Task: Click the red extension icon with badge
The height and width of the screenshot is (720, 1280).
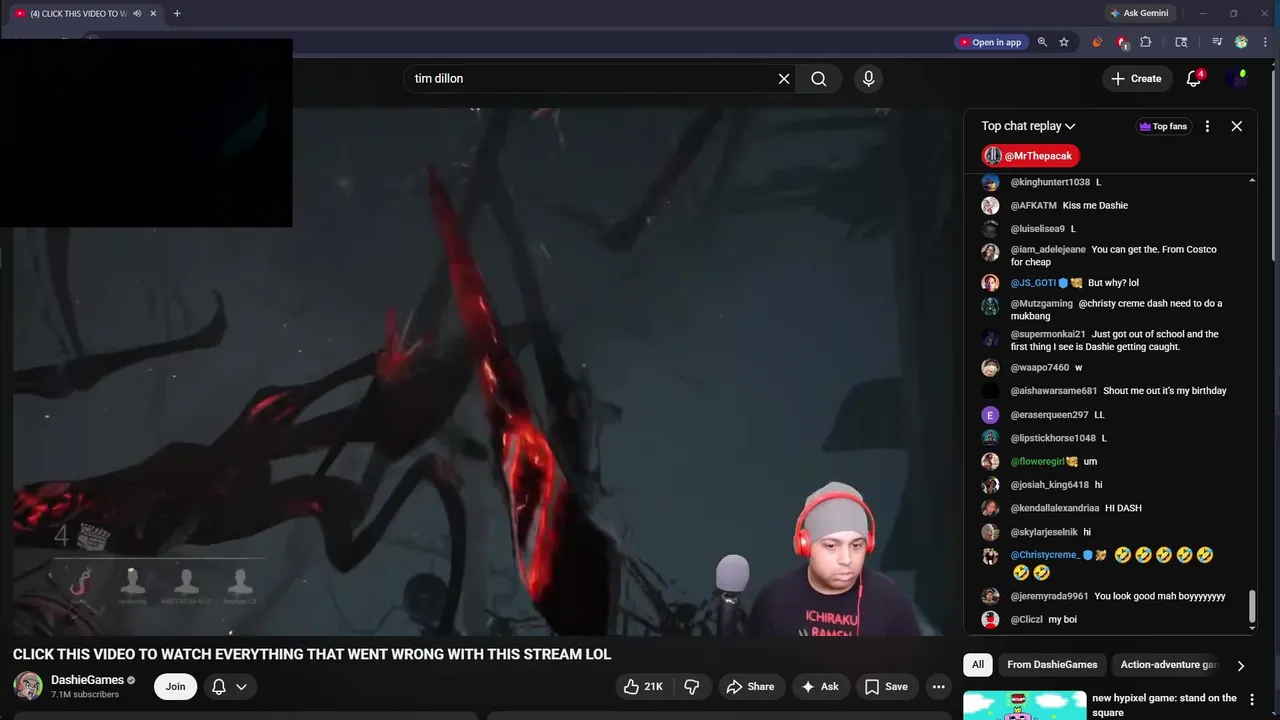Action: [x=1122, y=42]
